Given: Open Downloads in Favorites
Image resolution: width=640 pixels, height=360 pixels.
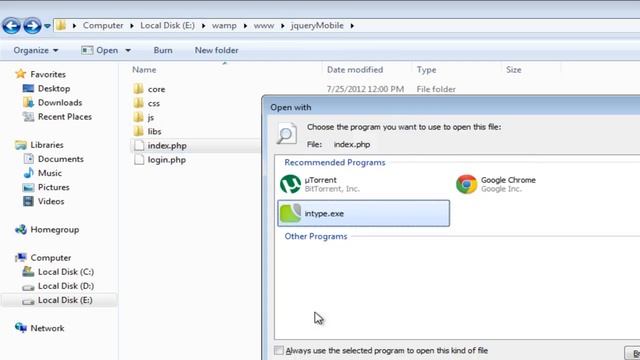Looking at the screenshot, I should tap(60, 102).
